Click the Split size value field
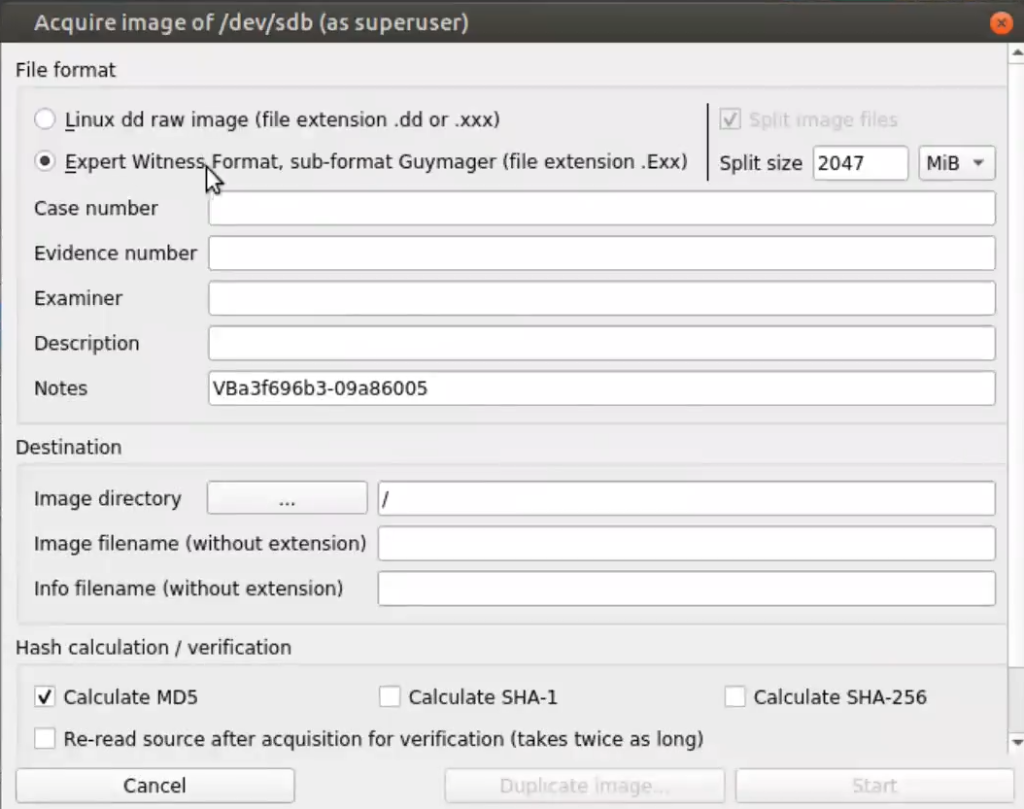The image size is (1024, 809). [x=859, y=163]
